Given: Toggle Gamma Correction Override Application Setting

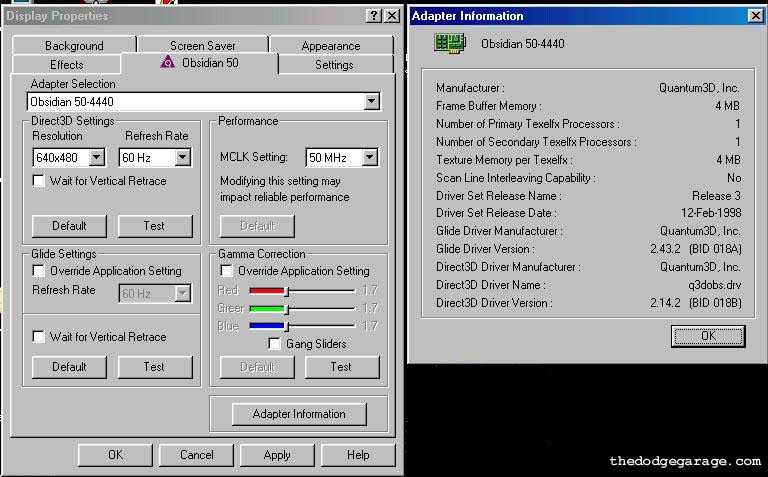Looking at the screenshot, I should coord(226,271).
